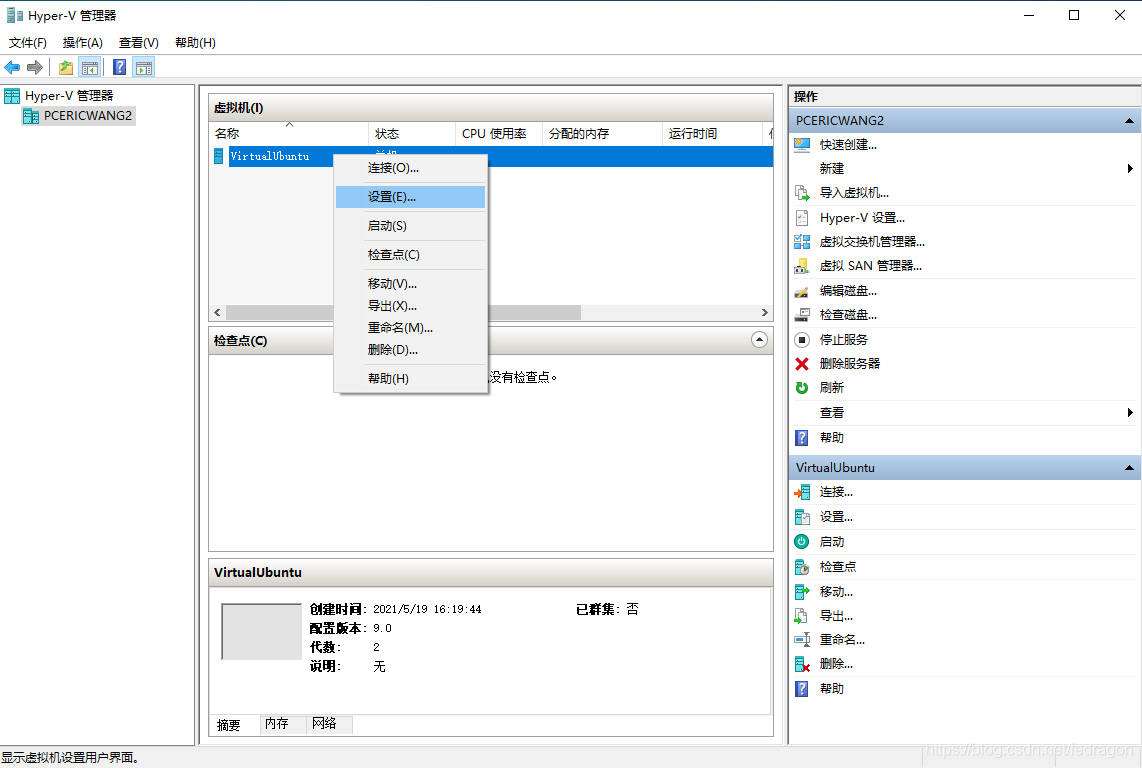Click the Move (移动) icon in the Actions pane
1142x768 pixels.
pos(802,592)
